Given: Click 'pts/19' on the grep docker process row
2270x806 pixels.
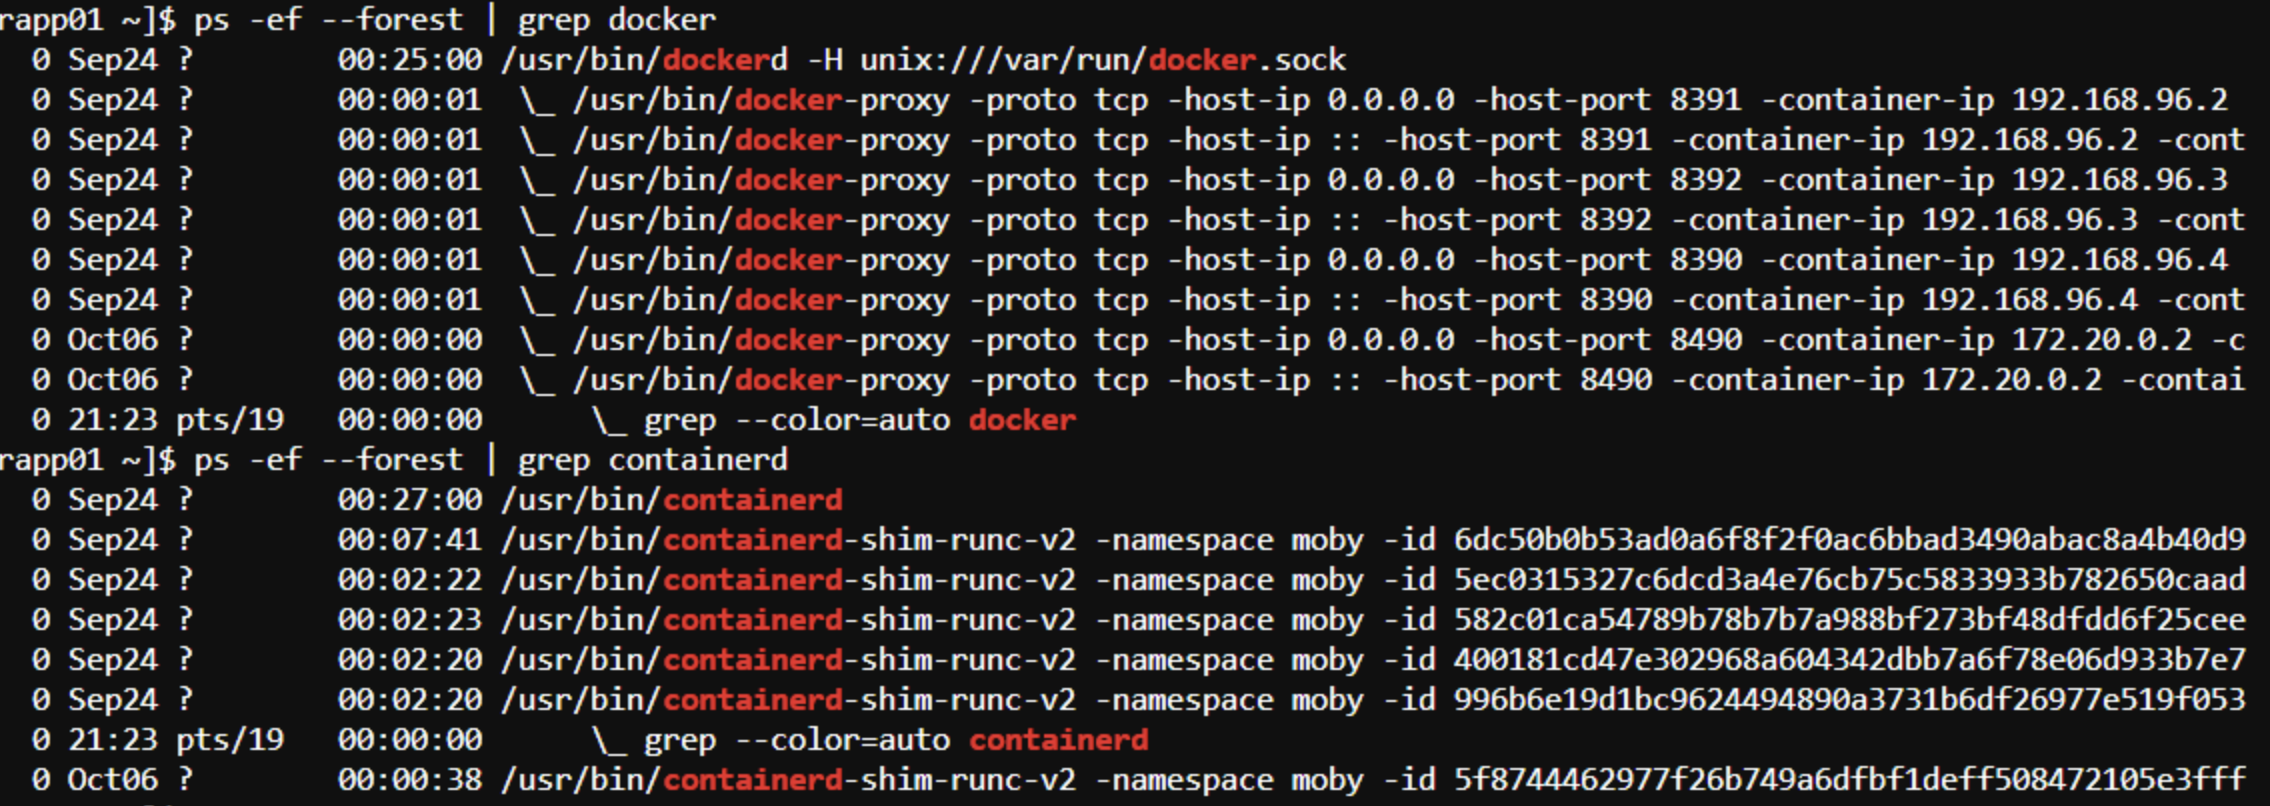Looking at the screenshot, I should [230, 420].
